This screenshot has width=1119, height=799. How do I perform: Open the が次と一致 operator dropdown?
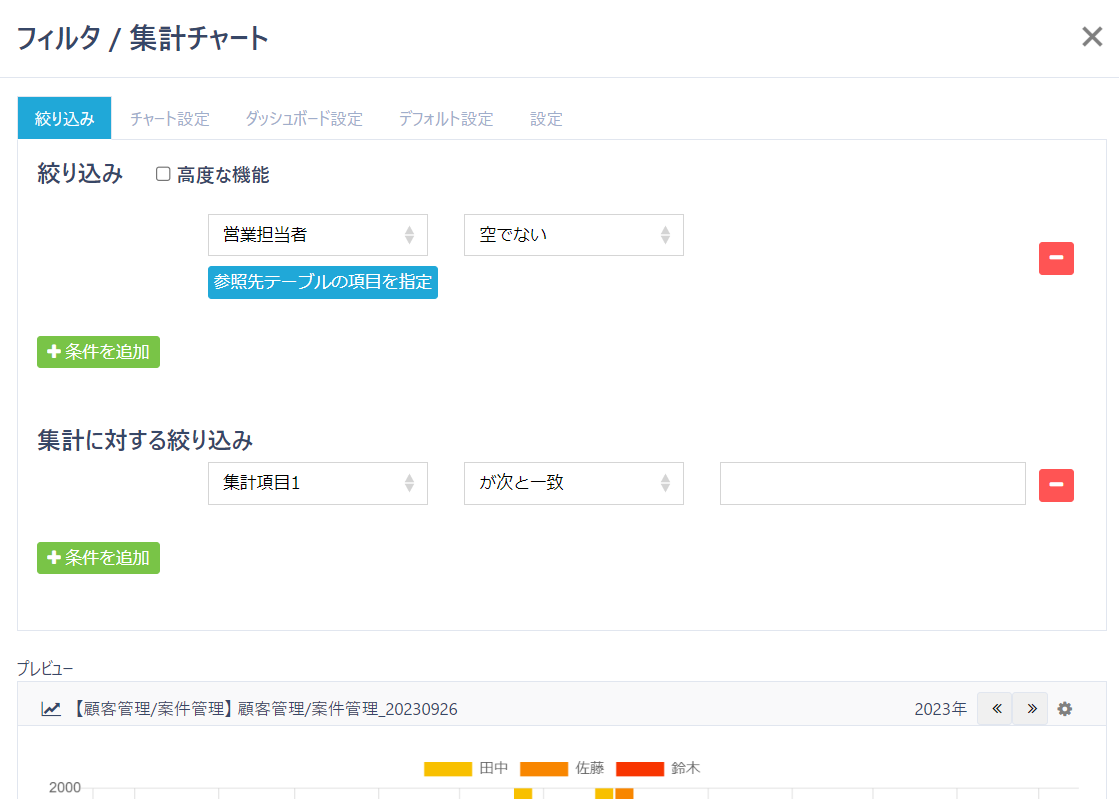click(x=573, y=483)
